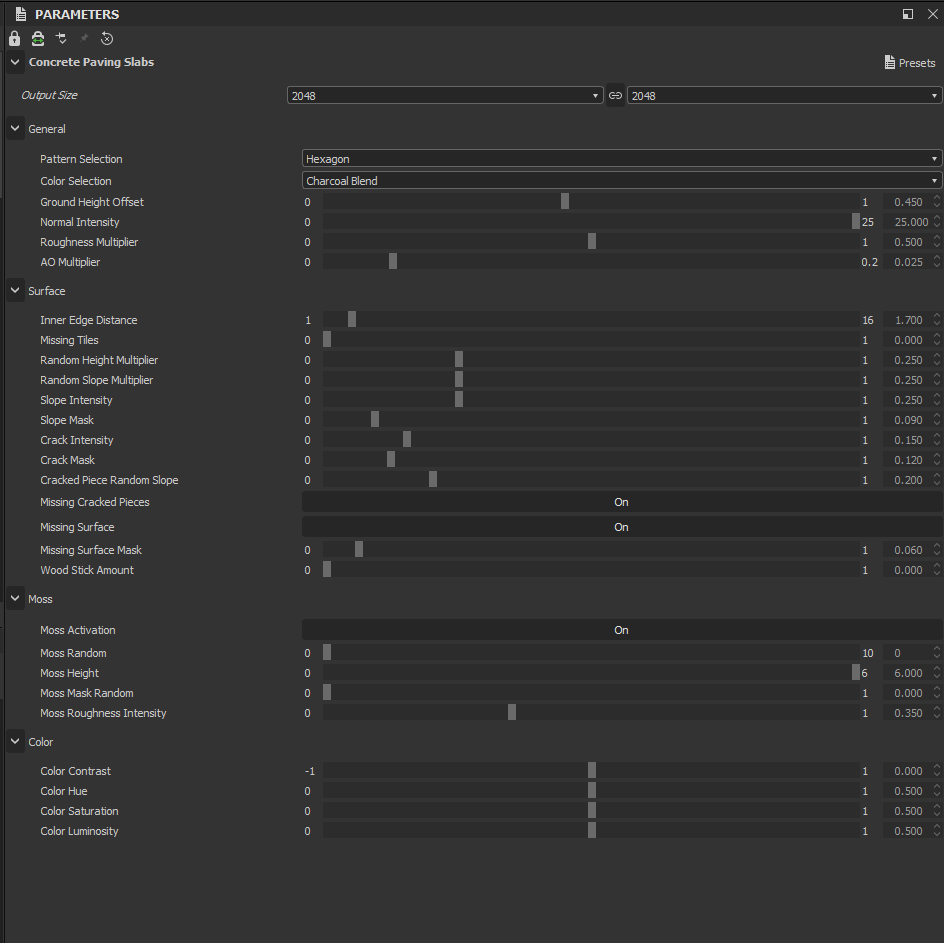This screenshot has height=943, width=944.
Task: Click the Ground Height Offset value field 0.450
Action: (x=908, y=202)
